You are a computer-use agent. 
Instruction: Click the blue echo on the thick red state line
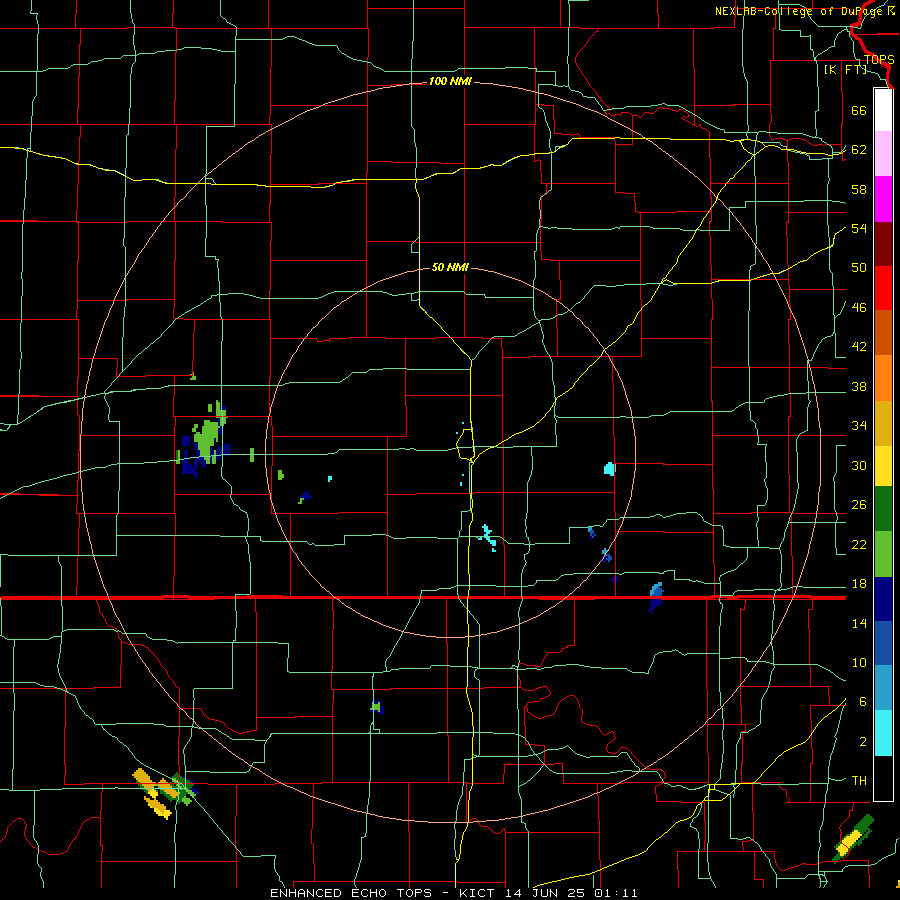point(655,598)
